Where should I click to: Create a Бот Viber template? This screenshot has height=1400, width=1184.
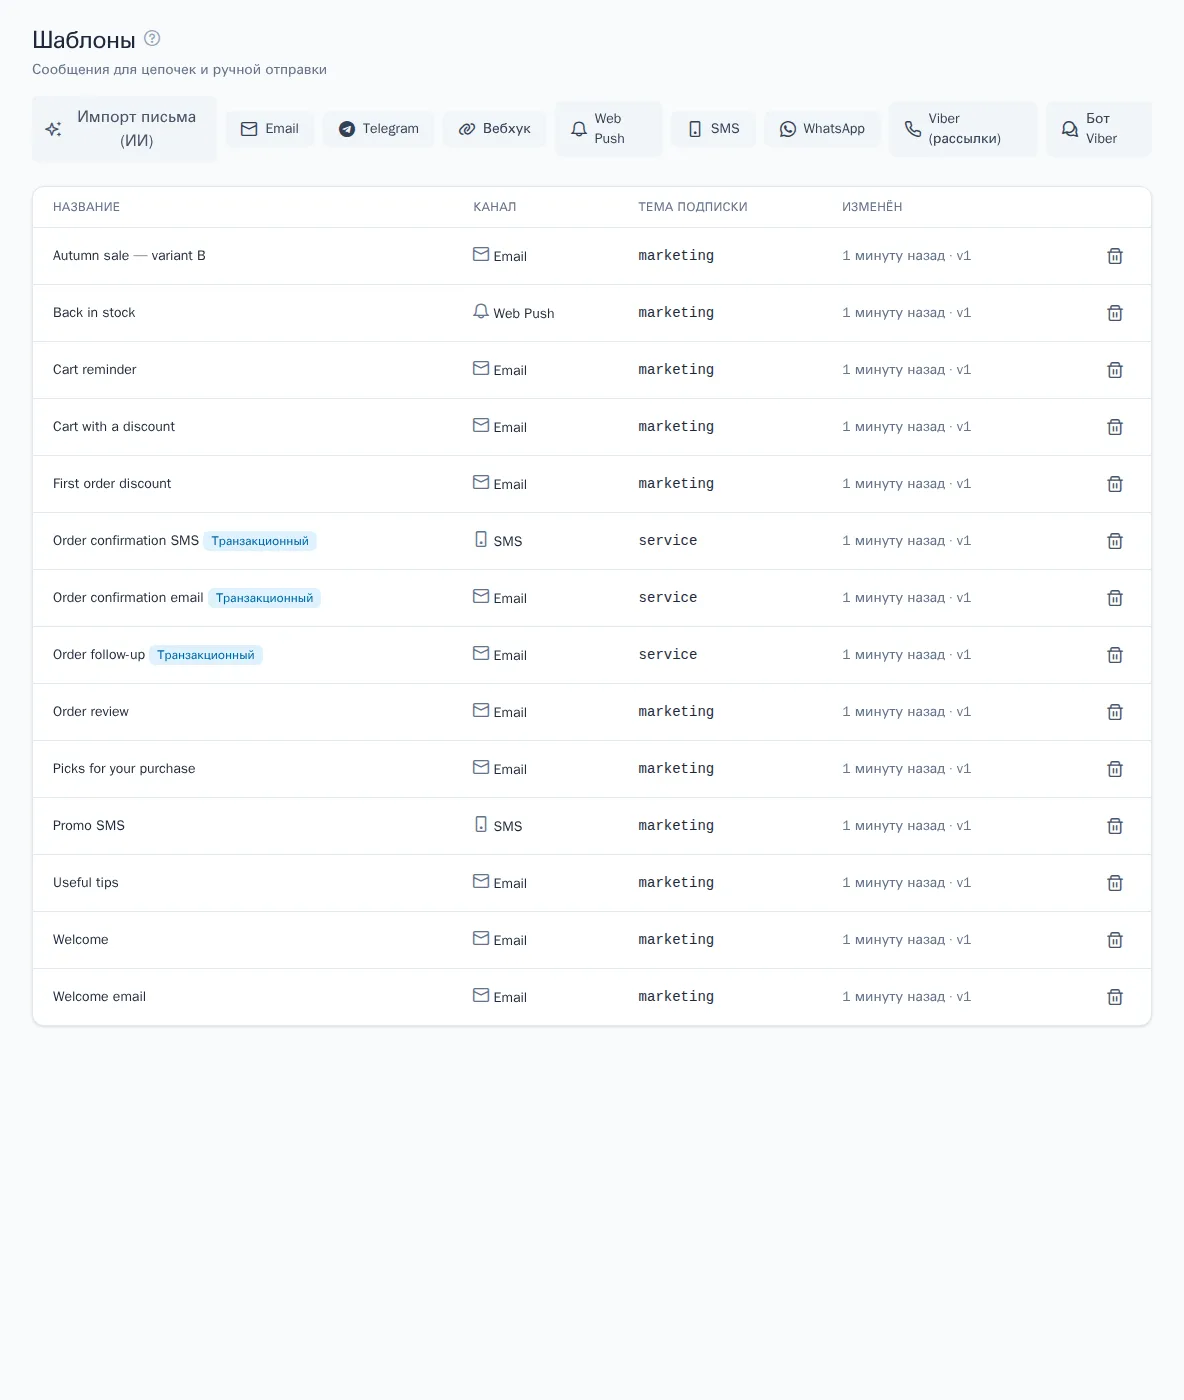click(1099, 129)
